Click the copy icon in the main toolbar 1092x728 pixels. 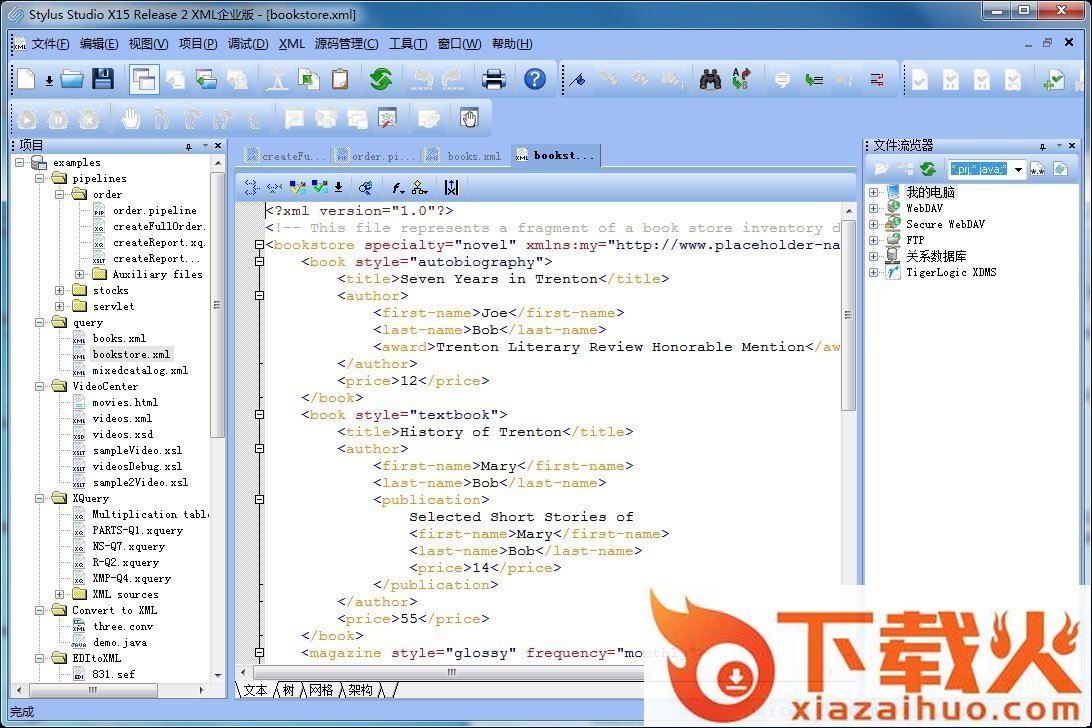tap(309, 79)
